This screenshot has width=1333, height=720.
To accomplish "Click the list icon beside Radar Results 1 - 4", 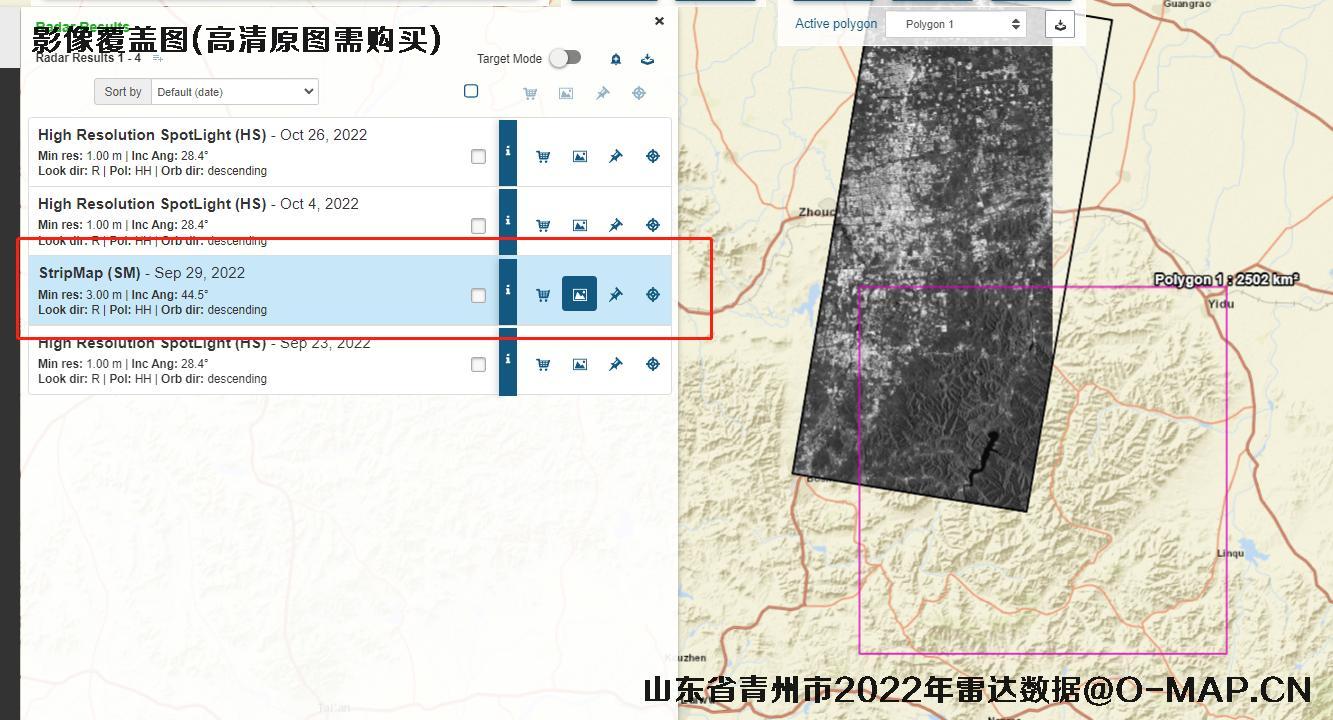I will [x=158, y=59].
